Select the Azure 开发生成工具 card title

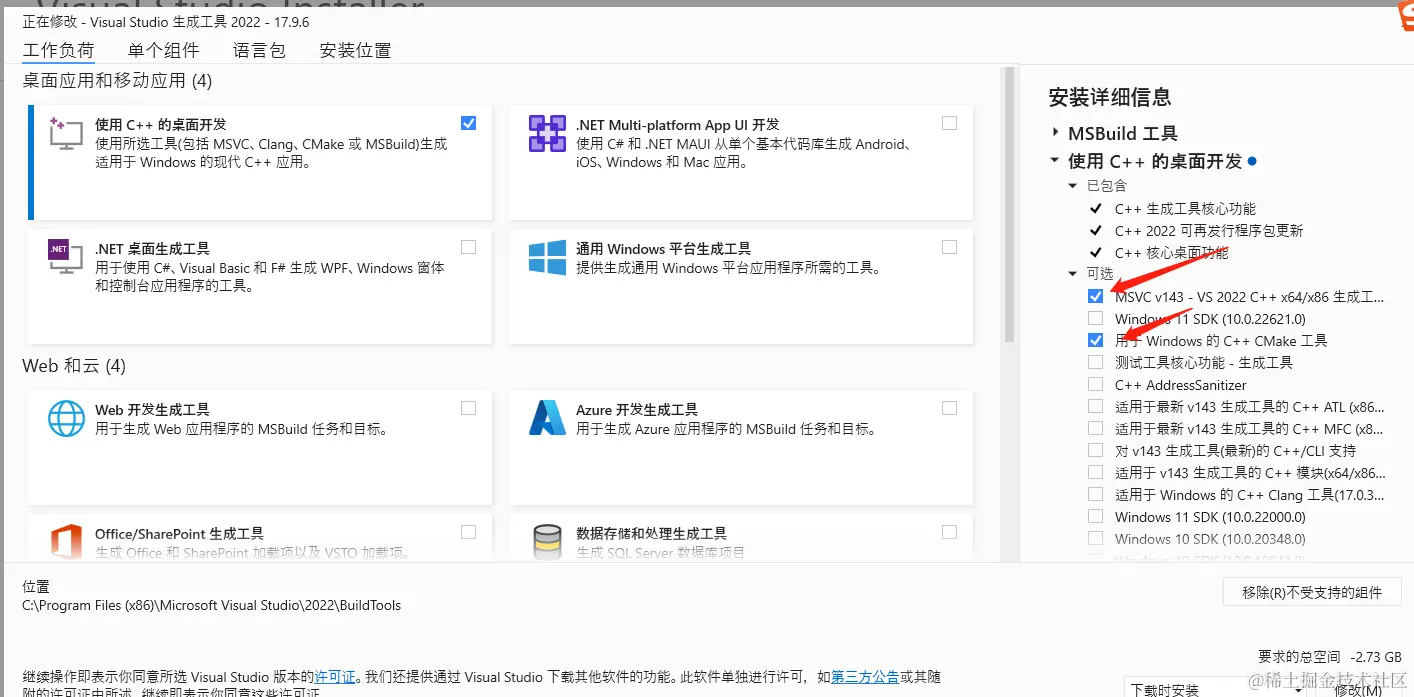[x=637, y=410]
